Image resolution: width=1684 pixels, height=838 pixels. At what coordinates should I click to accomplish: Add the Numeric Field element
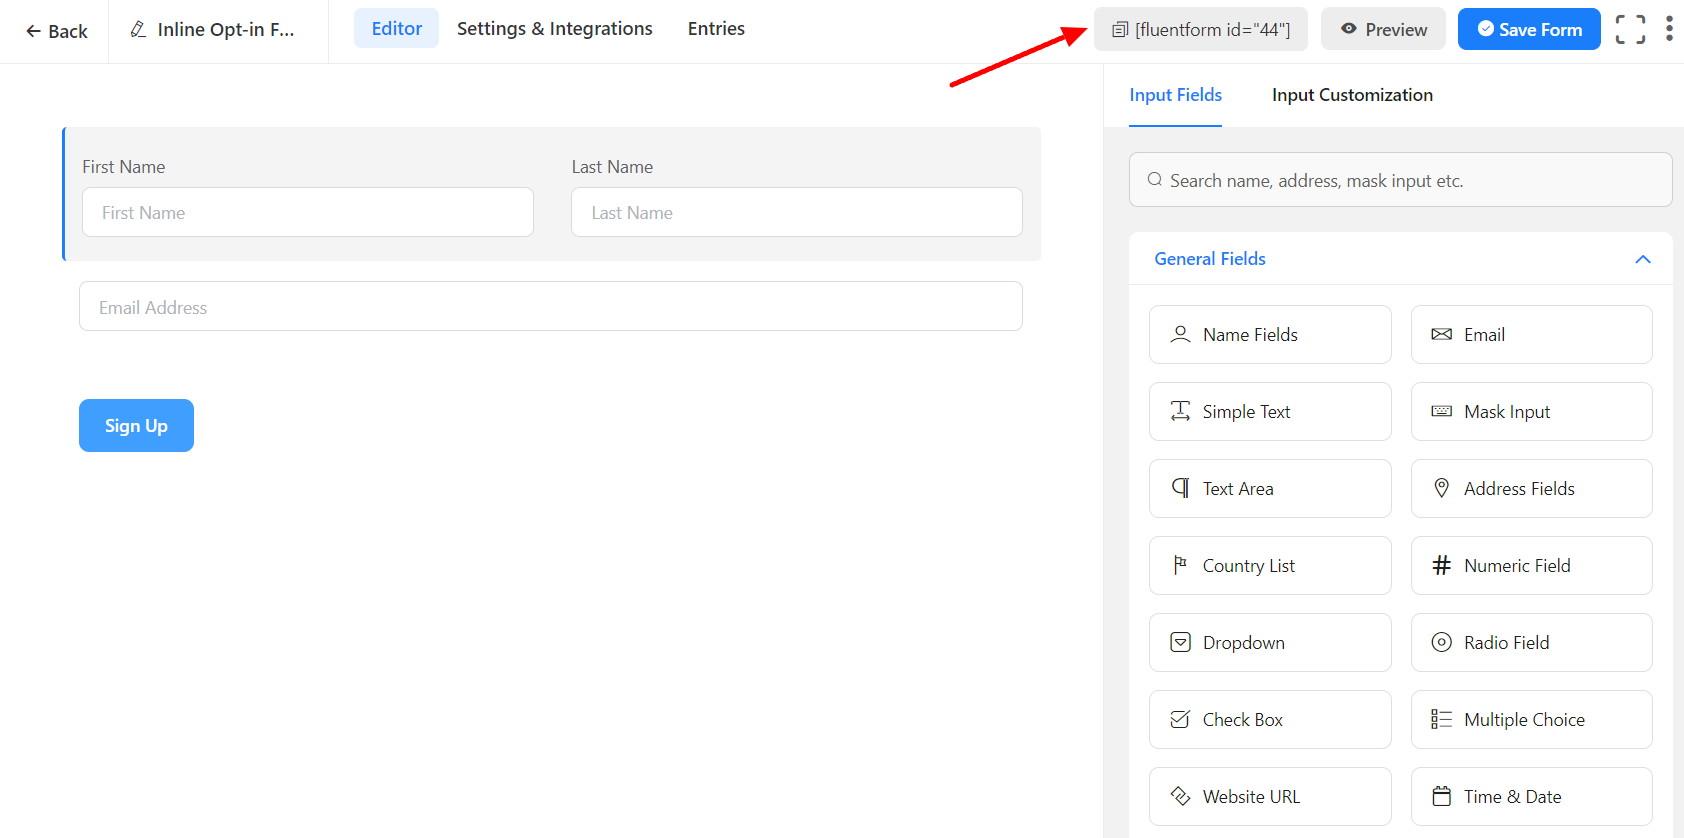1531,566
